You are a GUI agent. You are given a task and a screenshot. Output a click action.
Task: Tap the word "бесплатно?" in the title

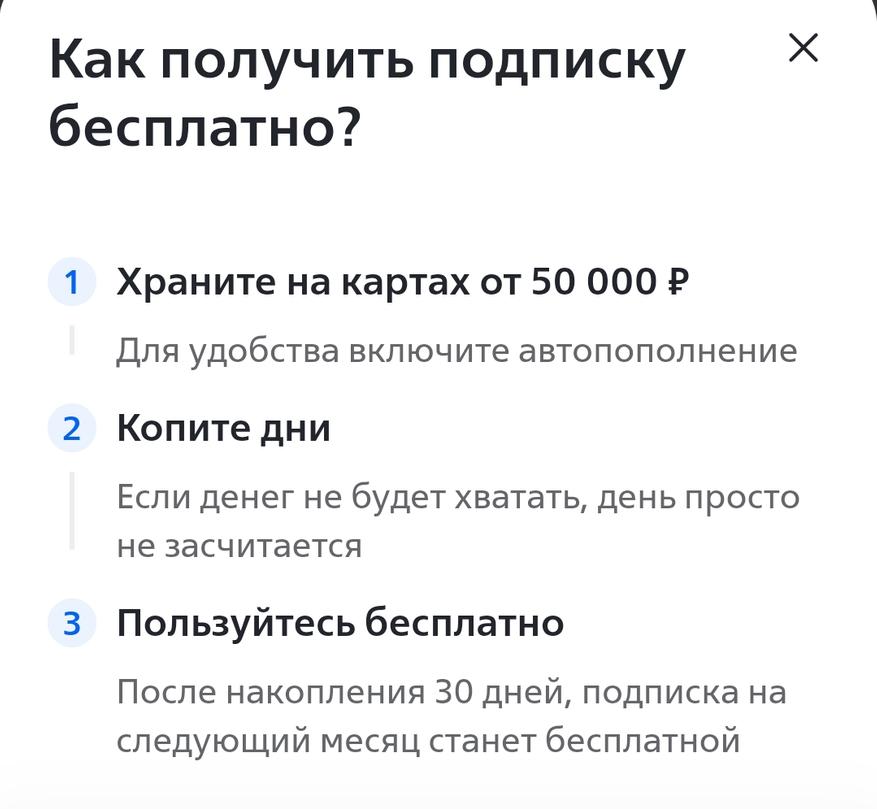coord(203,128)
